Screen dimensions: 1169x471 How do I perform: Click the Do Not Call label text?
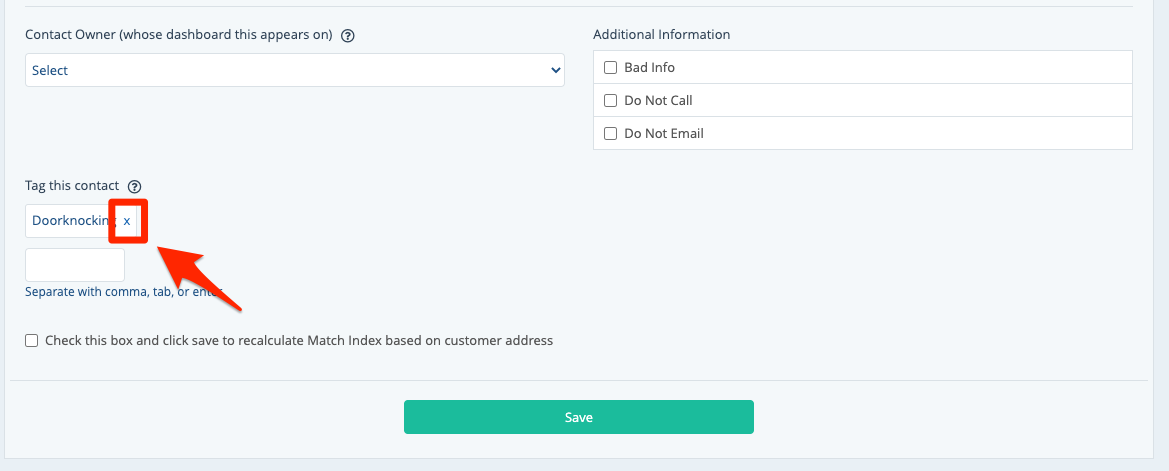(658, 101)
